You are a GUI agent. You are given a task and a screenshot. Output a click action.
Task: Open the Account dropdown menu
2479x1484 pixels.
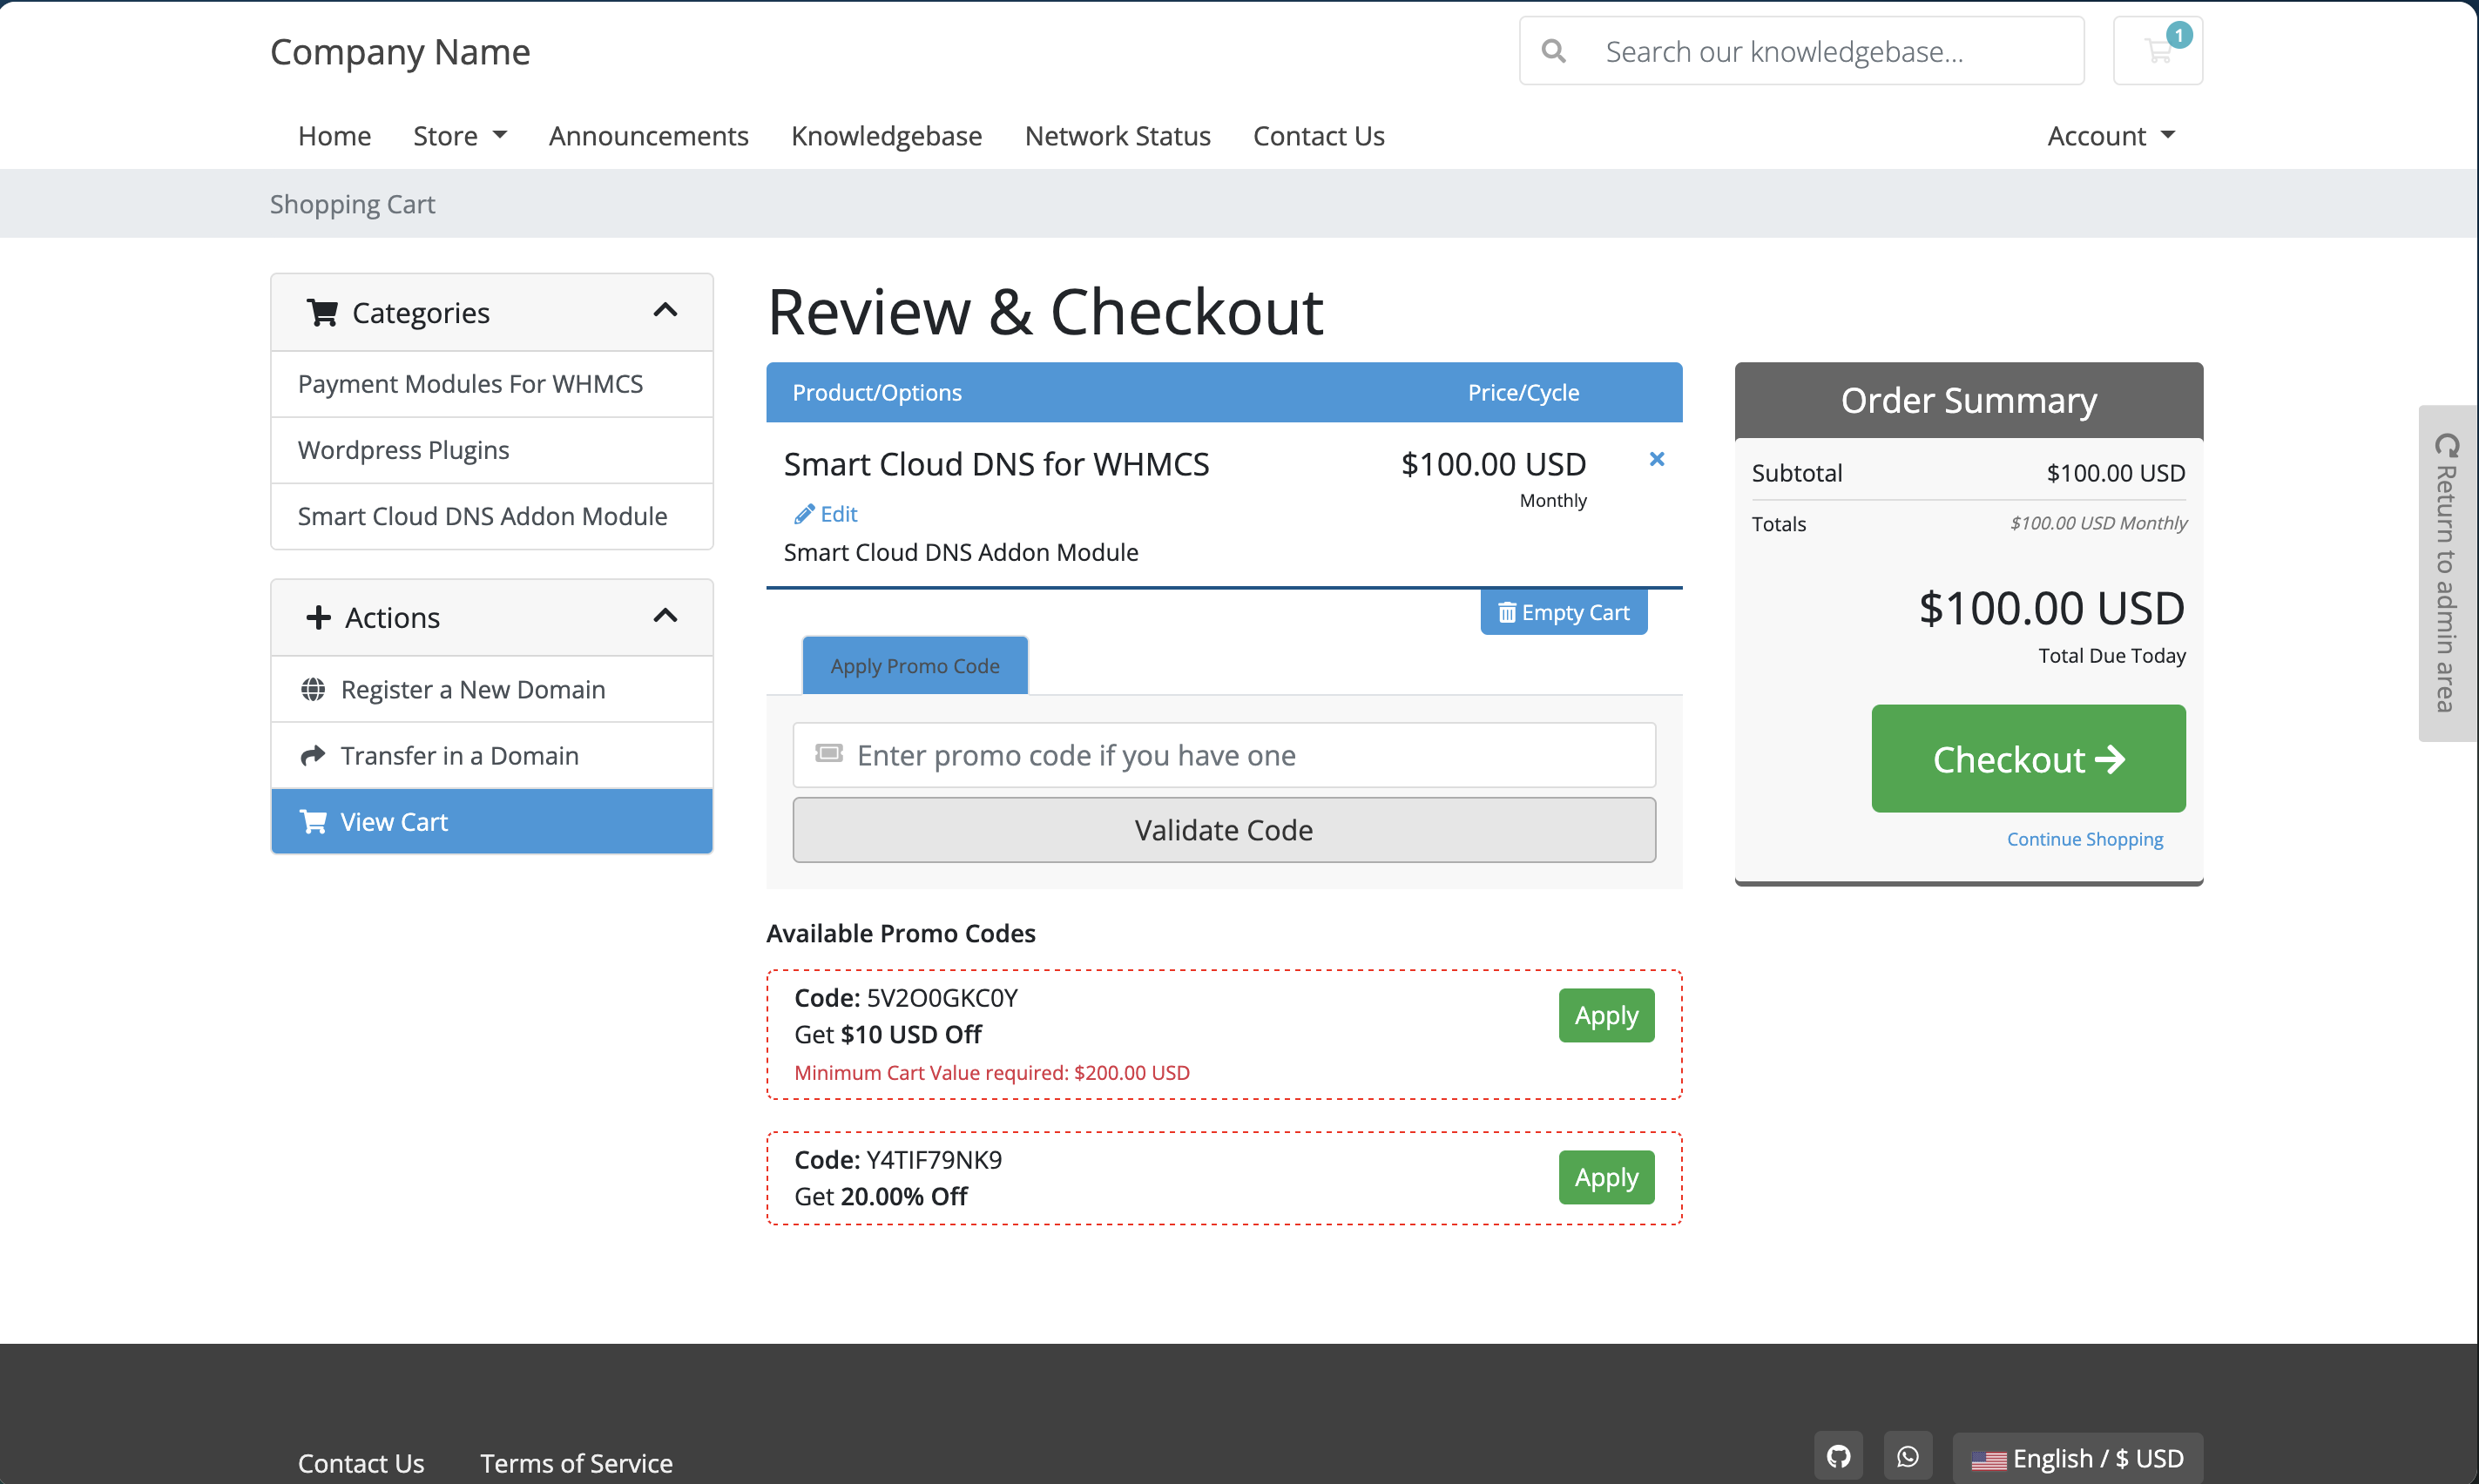pyautogui.click(x=2110, y=136)
